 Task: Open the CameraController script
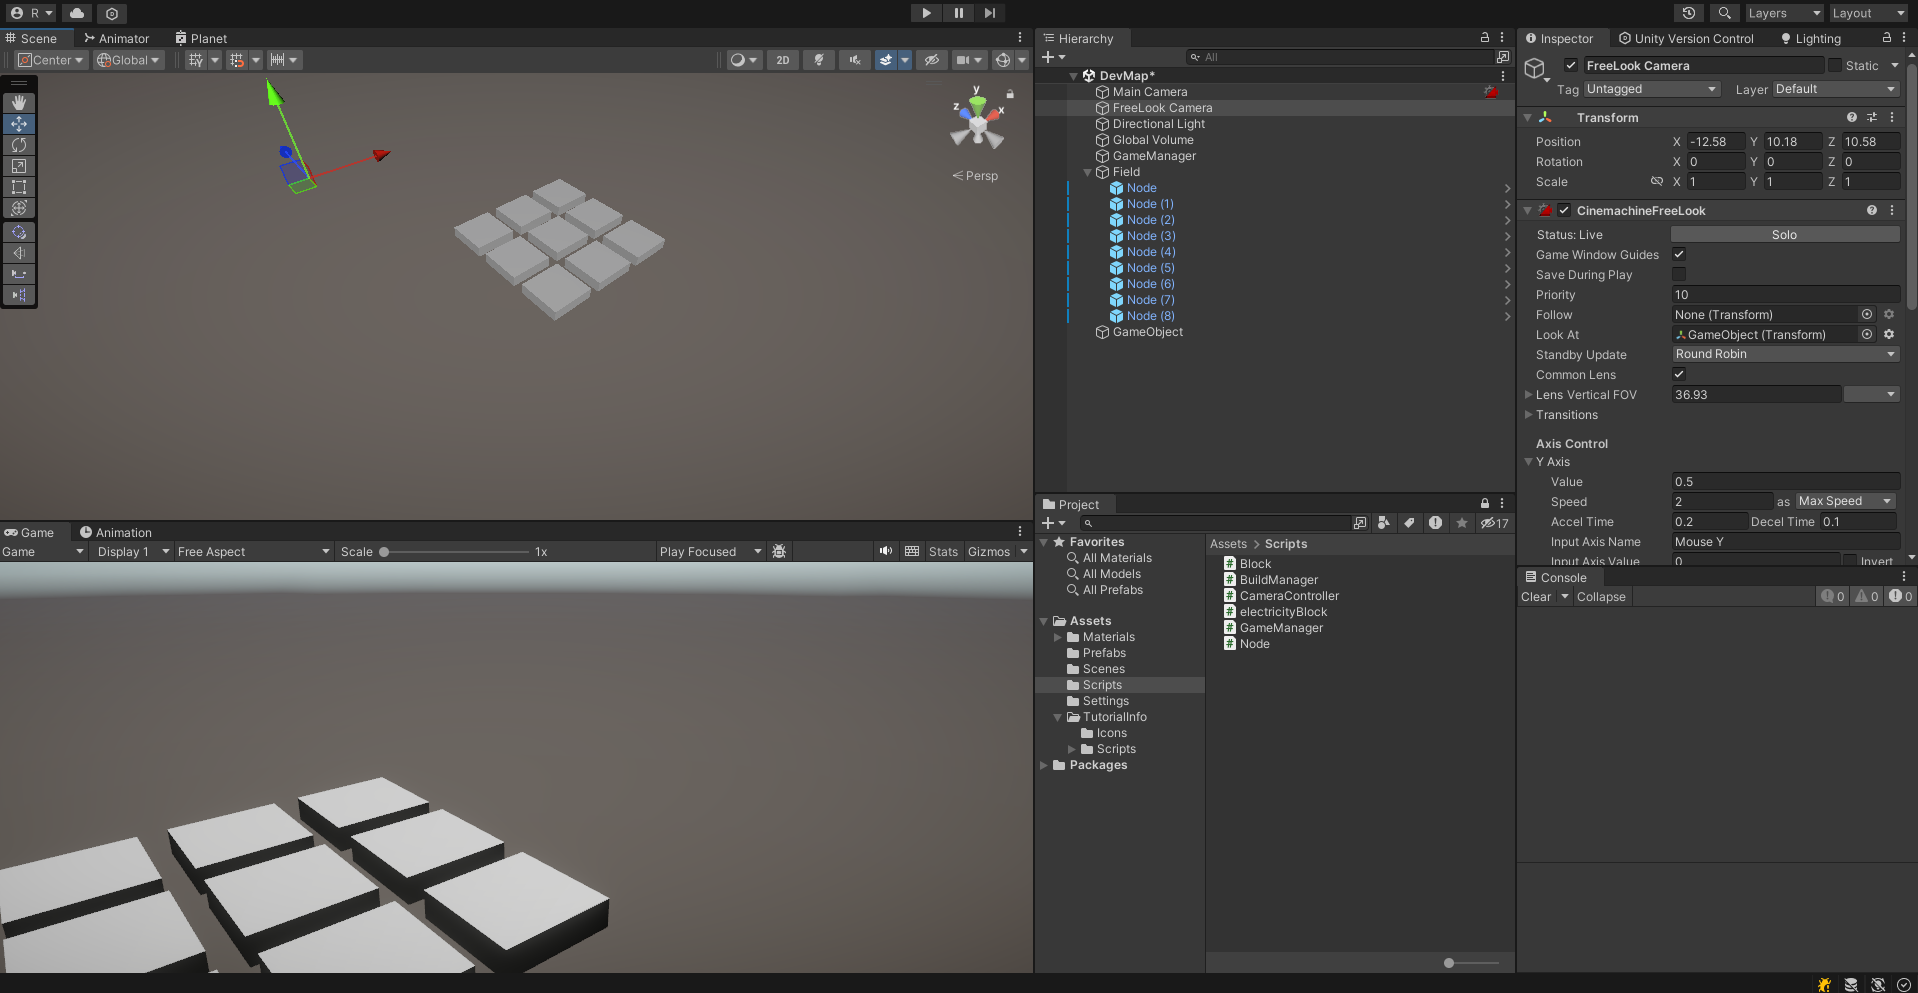pyautogui.click(x=1289, y=596)
